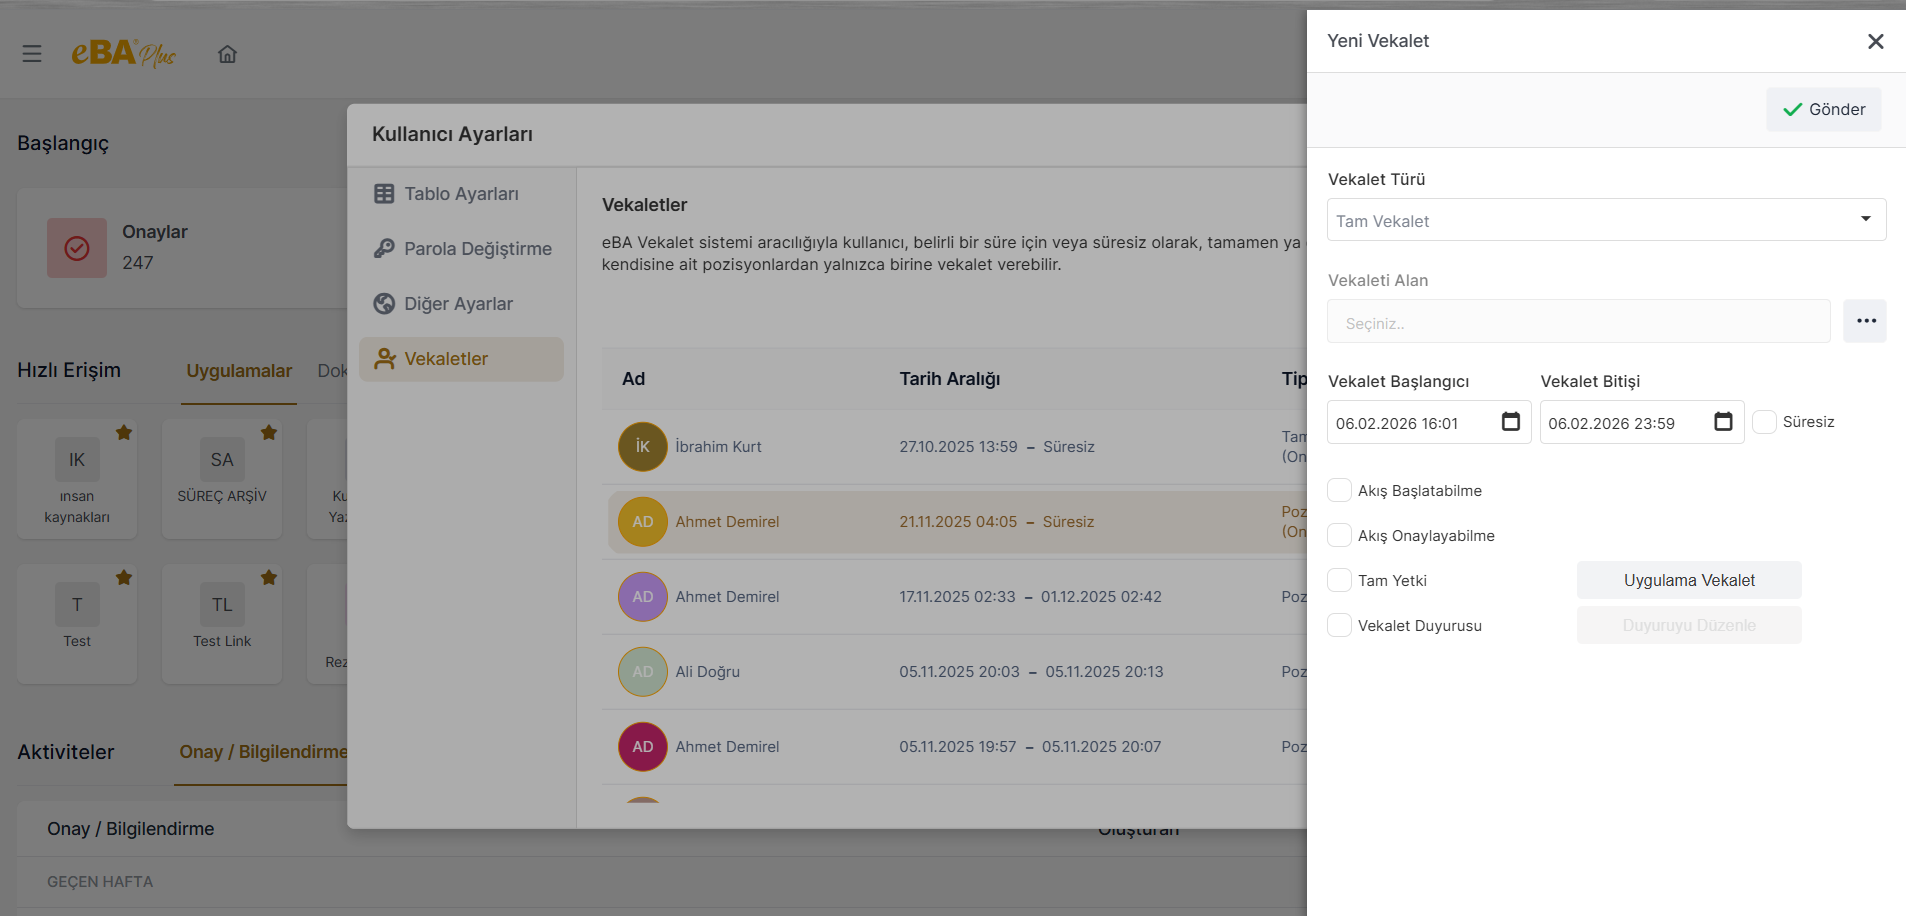Screen dimensions: 1906x916
Task: Open the SÜREÇ ARŞİV SA app tile
Action: coord(222,479)
